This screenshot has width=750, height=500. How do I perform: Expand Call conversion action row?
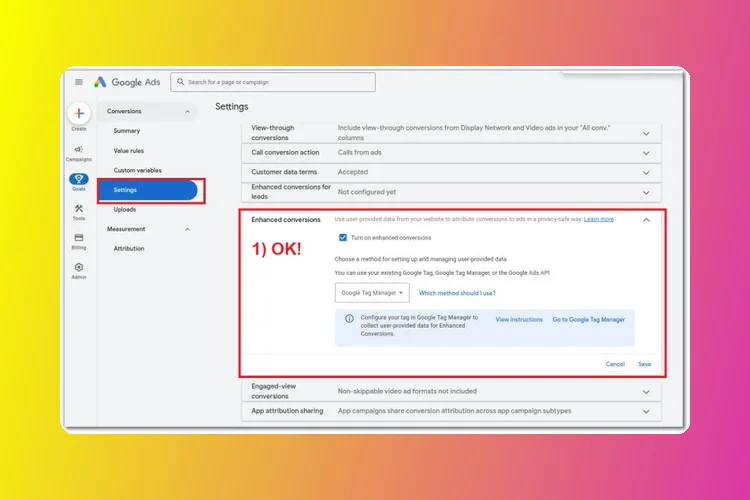[646, 153]
